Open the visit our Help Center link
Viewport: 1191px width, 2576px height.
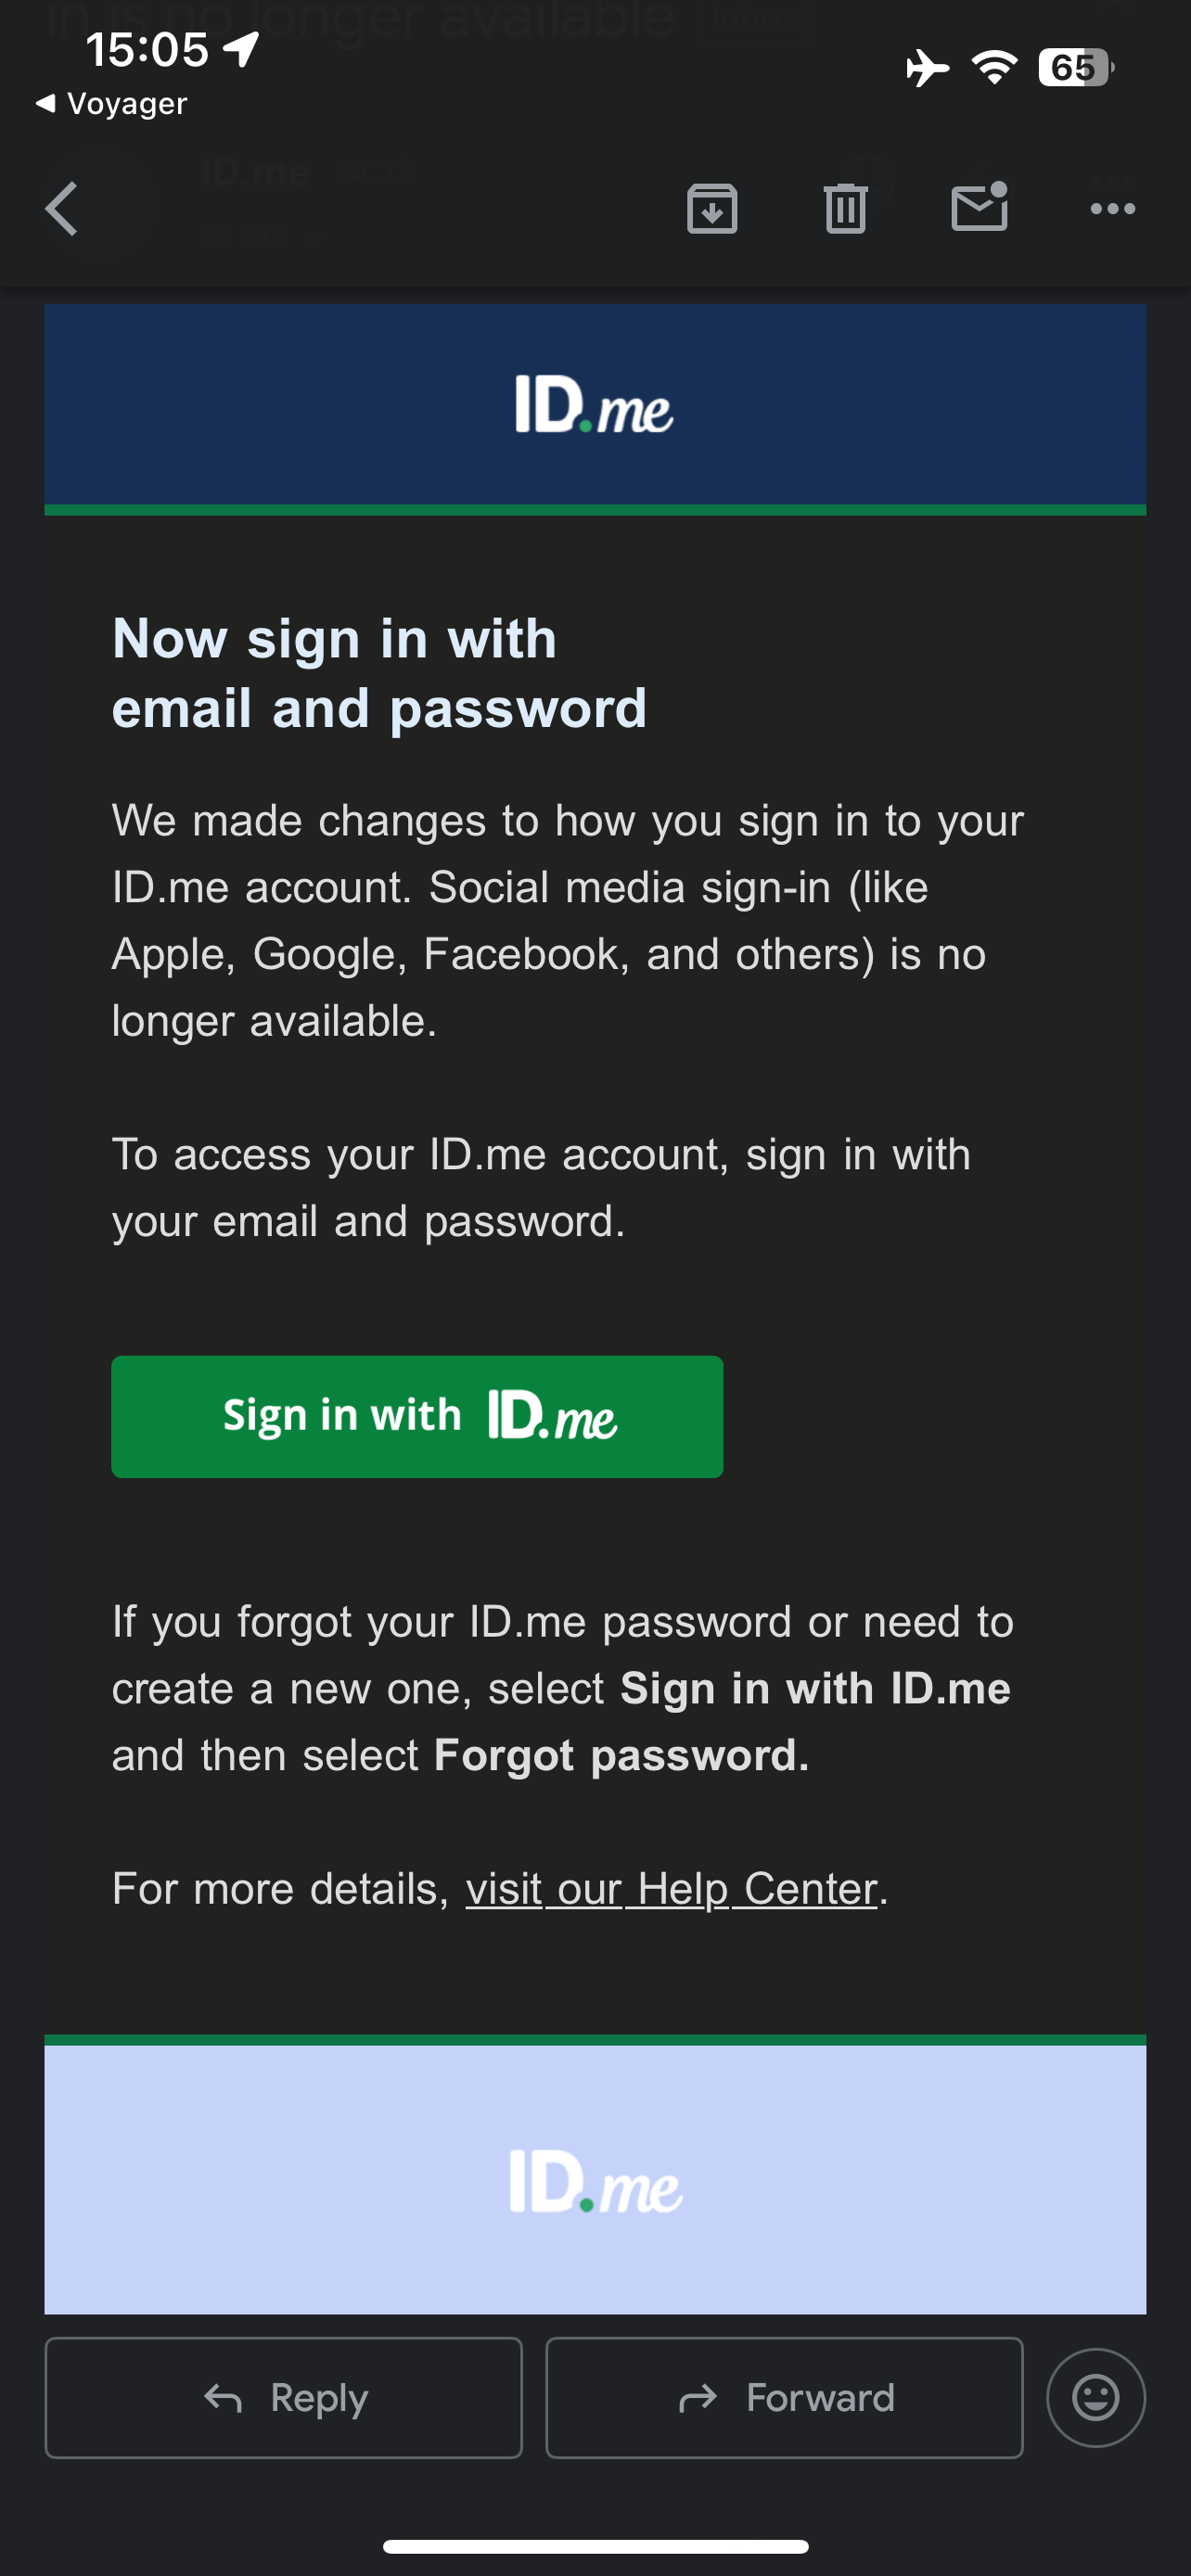pyautogui.click(x=671, y=1888)
